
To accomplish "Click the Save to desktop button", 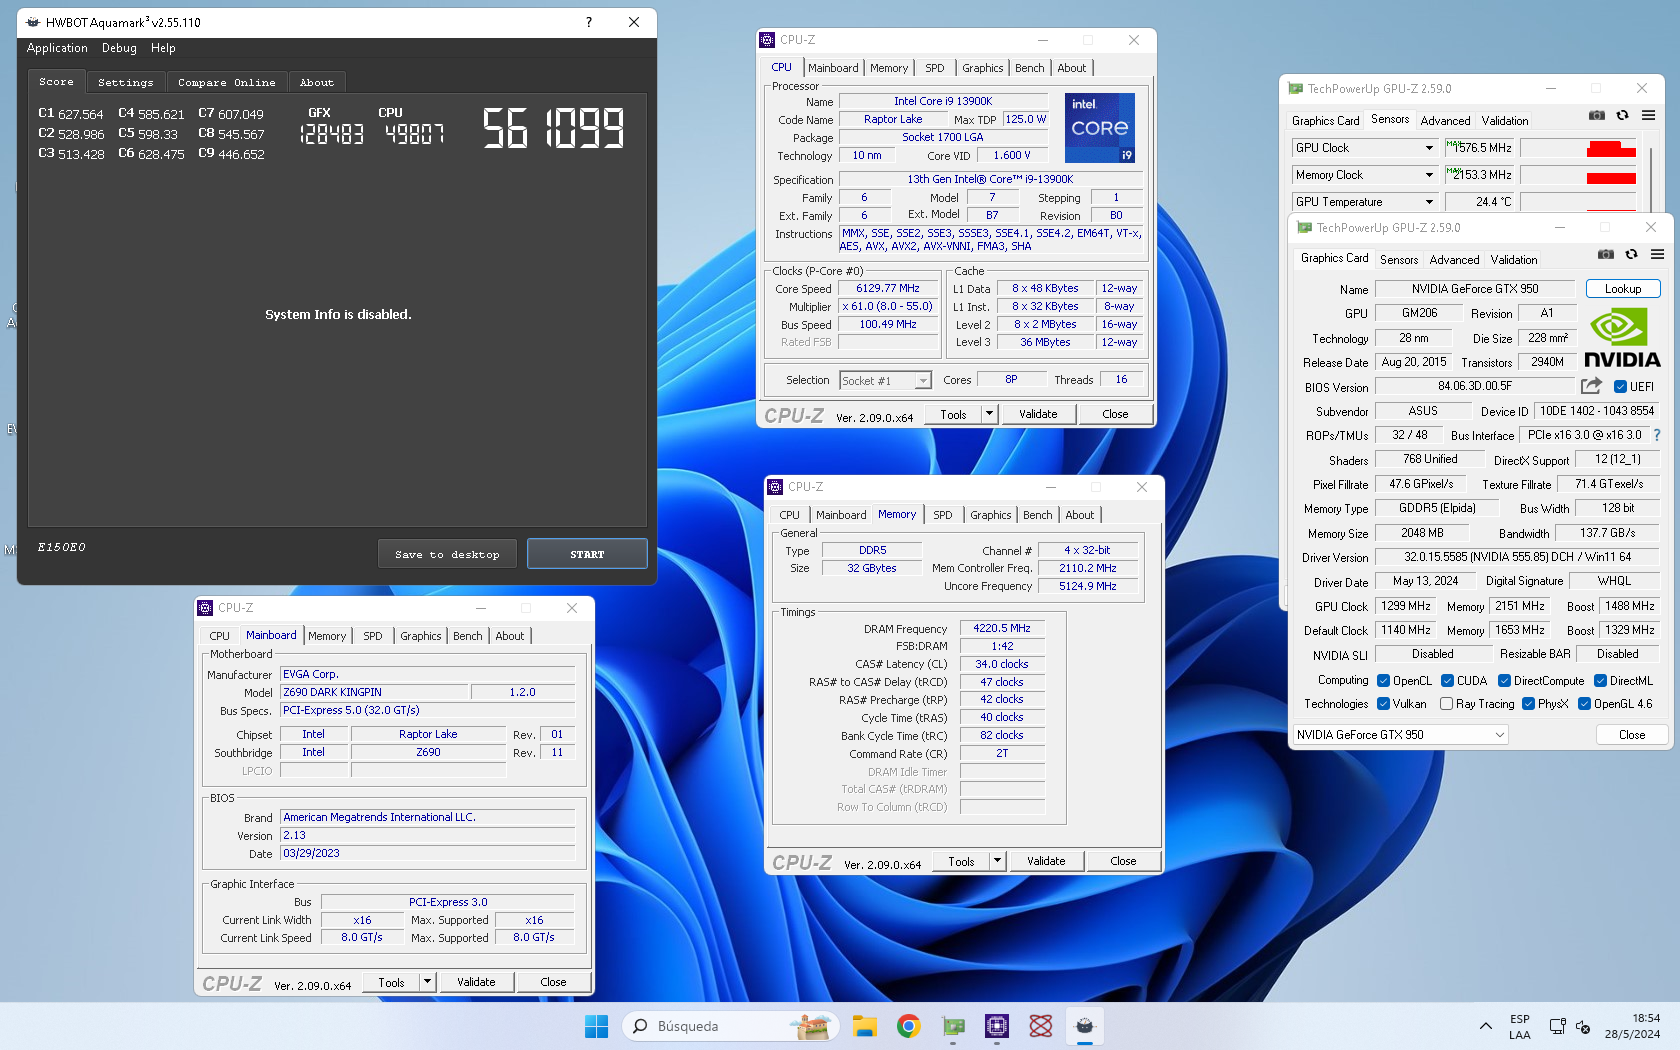I will [x=447, y=554].
